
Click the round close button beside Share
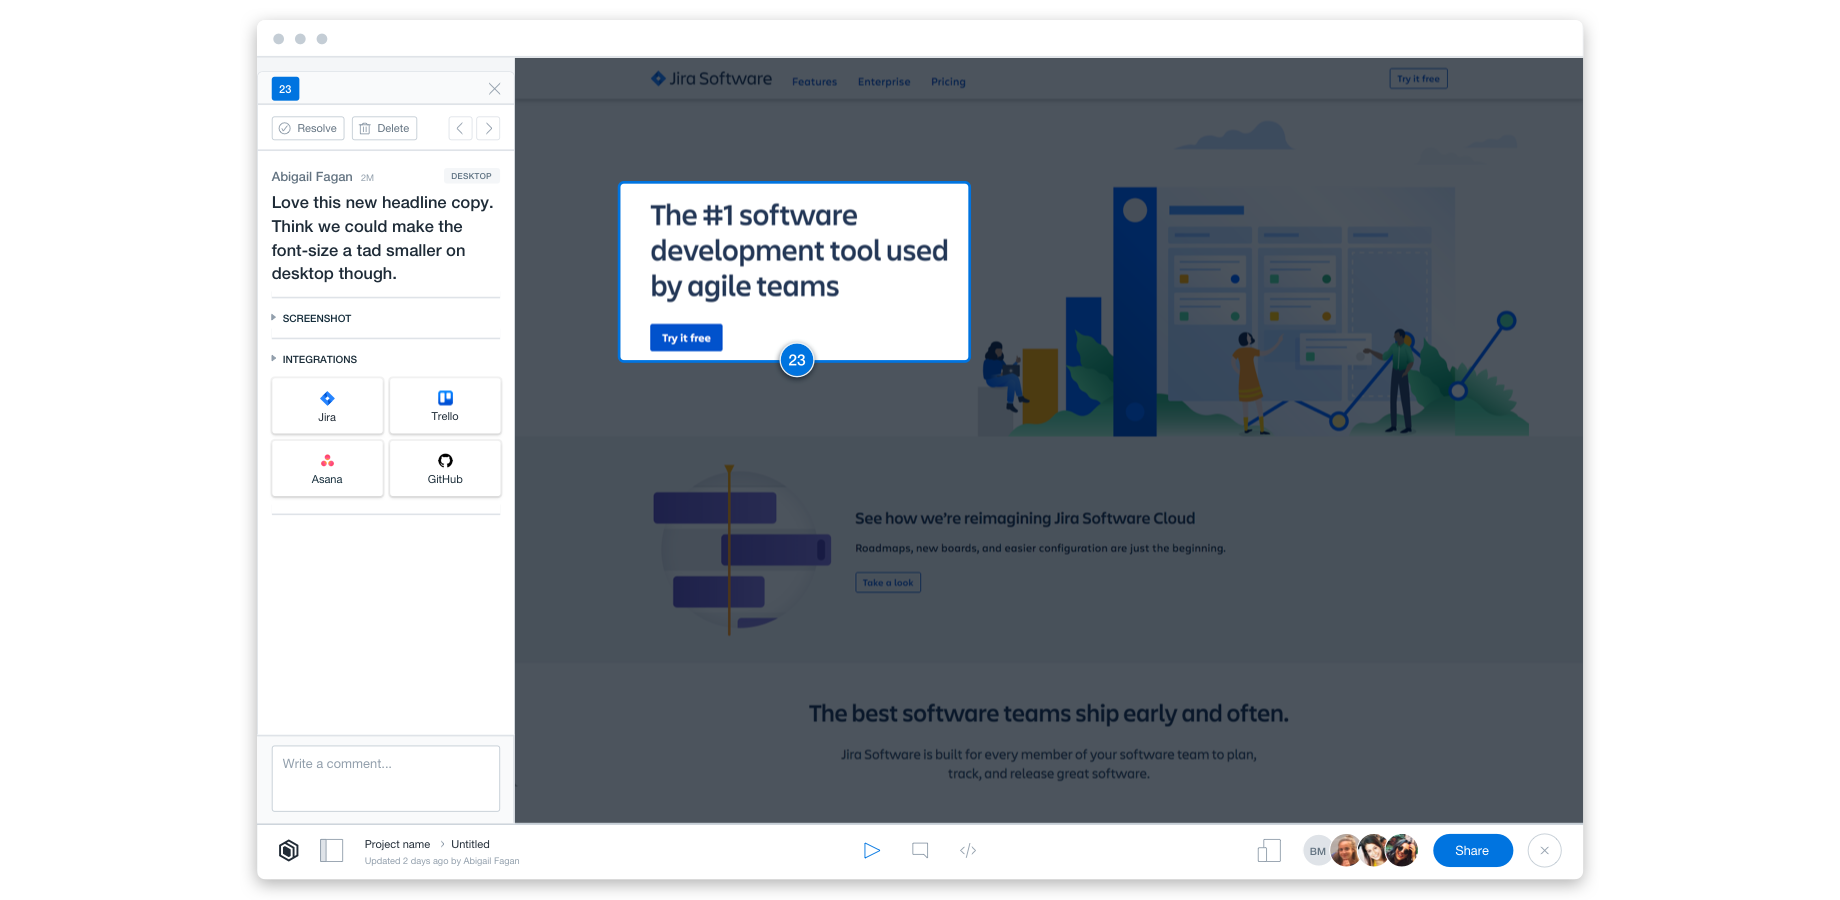(1544, 850)
